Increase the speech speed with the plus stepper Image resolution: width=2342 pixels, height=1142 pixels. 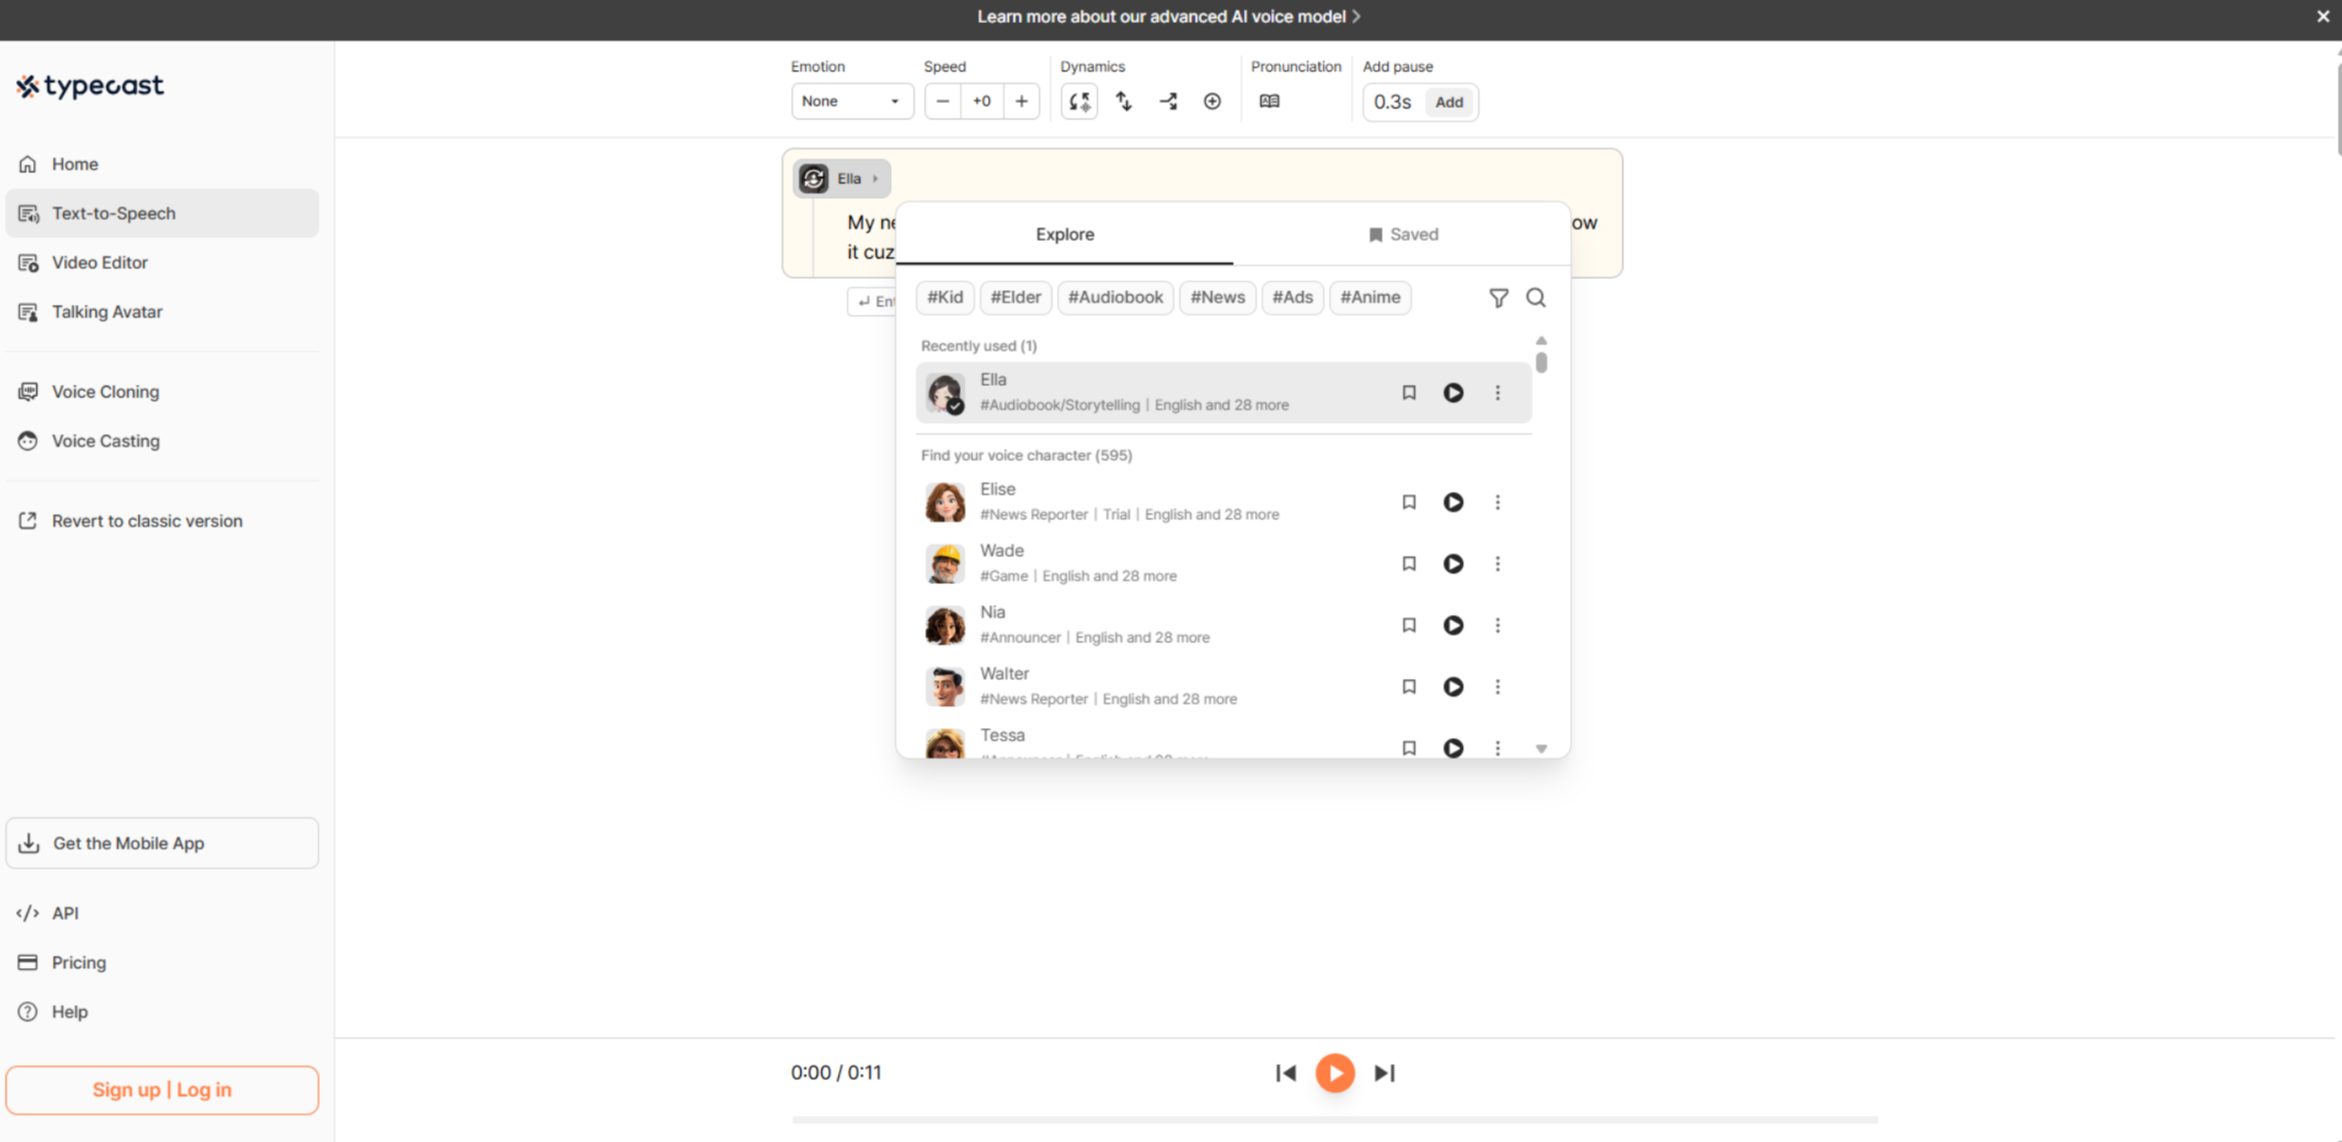pos(1021,101)
